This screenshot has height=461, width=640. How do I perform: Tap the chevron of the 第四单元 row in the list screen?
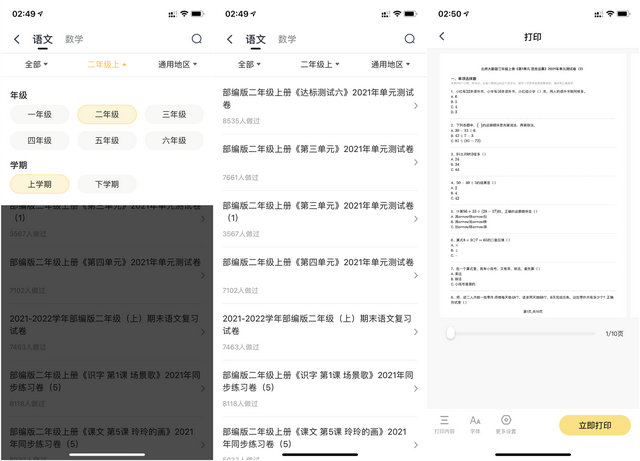coord(416,275)
